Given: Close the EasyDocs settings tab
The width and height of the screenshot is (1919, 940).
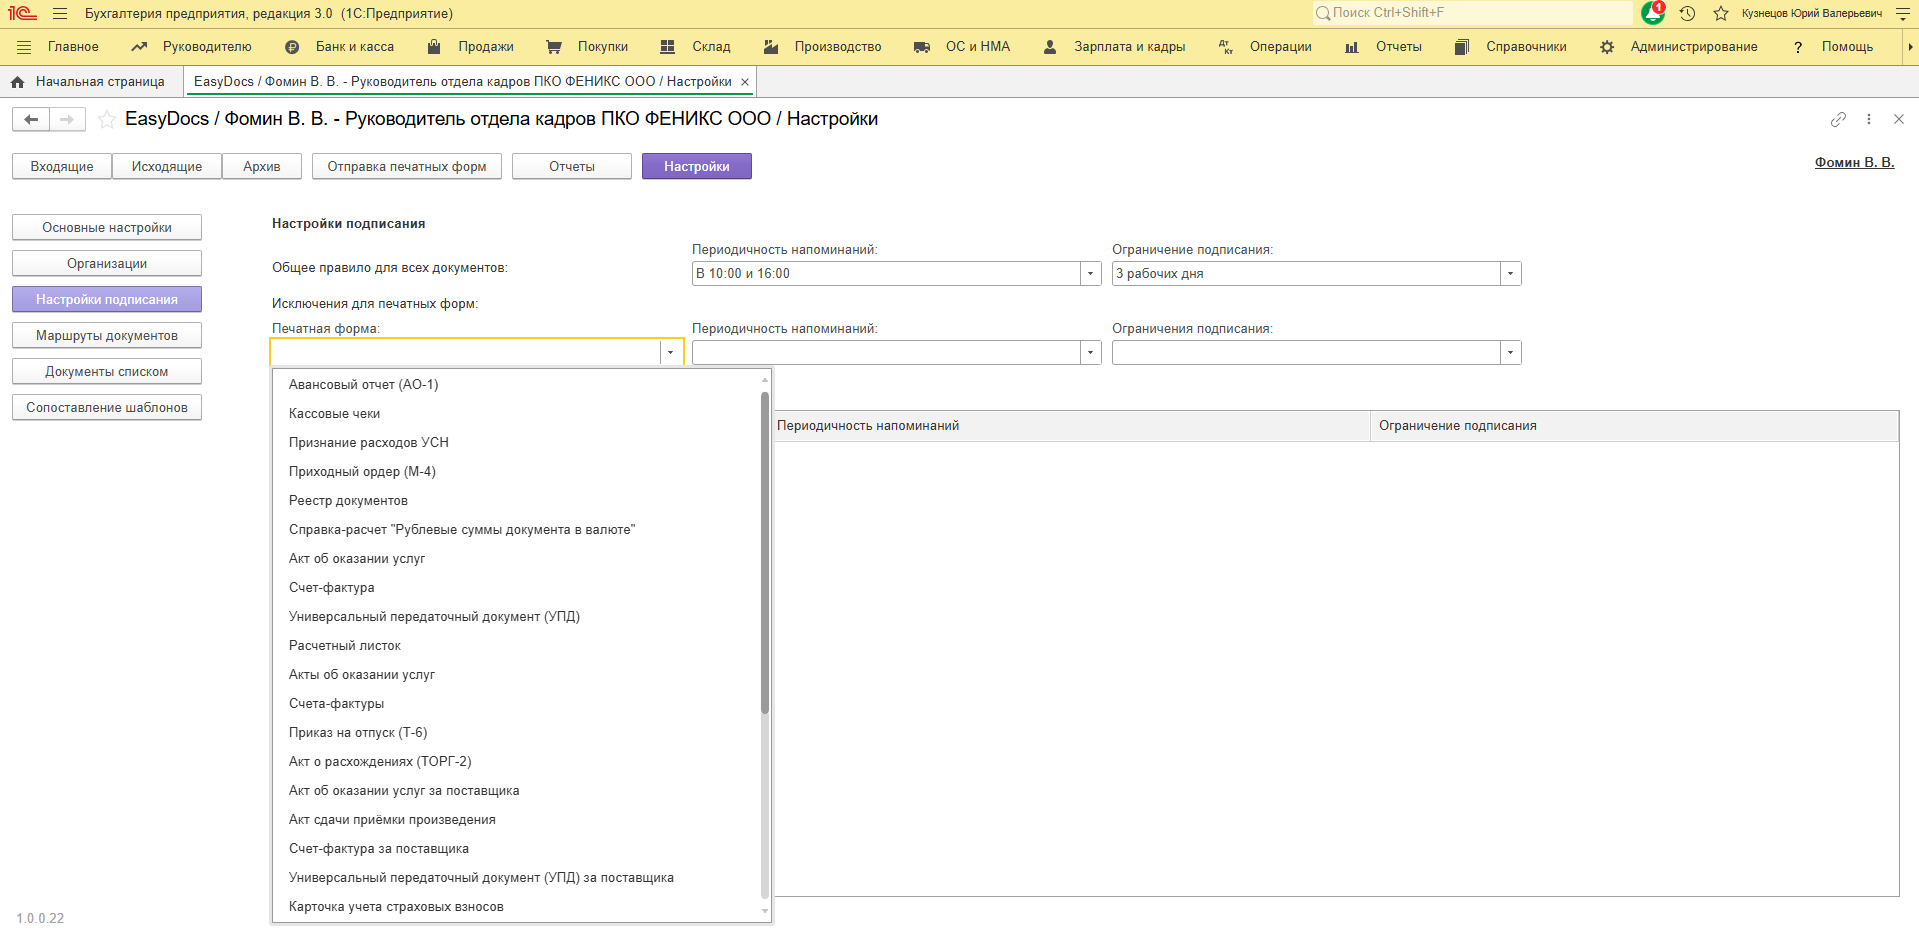Looking at the screenshot, I should (744, 82).
